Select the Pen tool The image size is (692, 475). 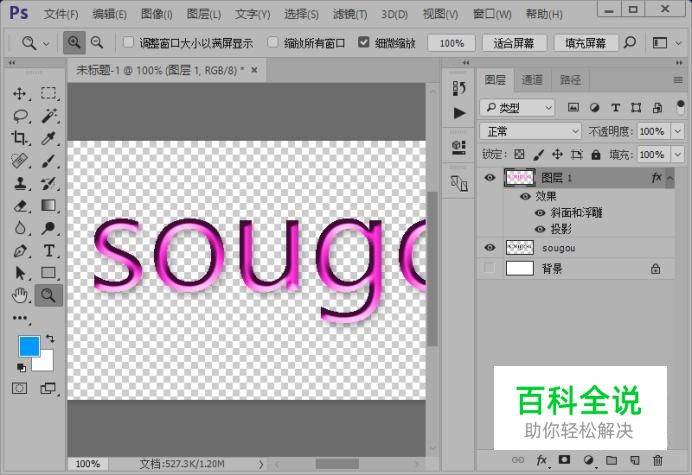click(19, 250)
